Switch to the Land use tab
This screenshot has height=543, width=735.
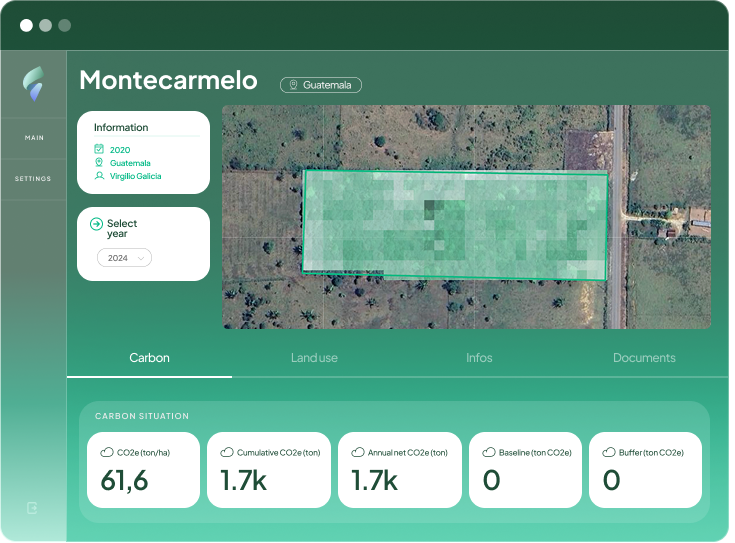point(314,358)
